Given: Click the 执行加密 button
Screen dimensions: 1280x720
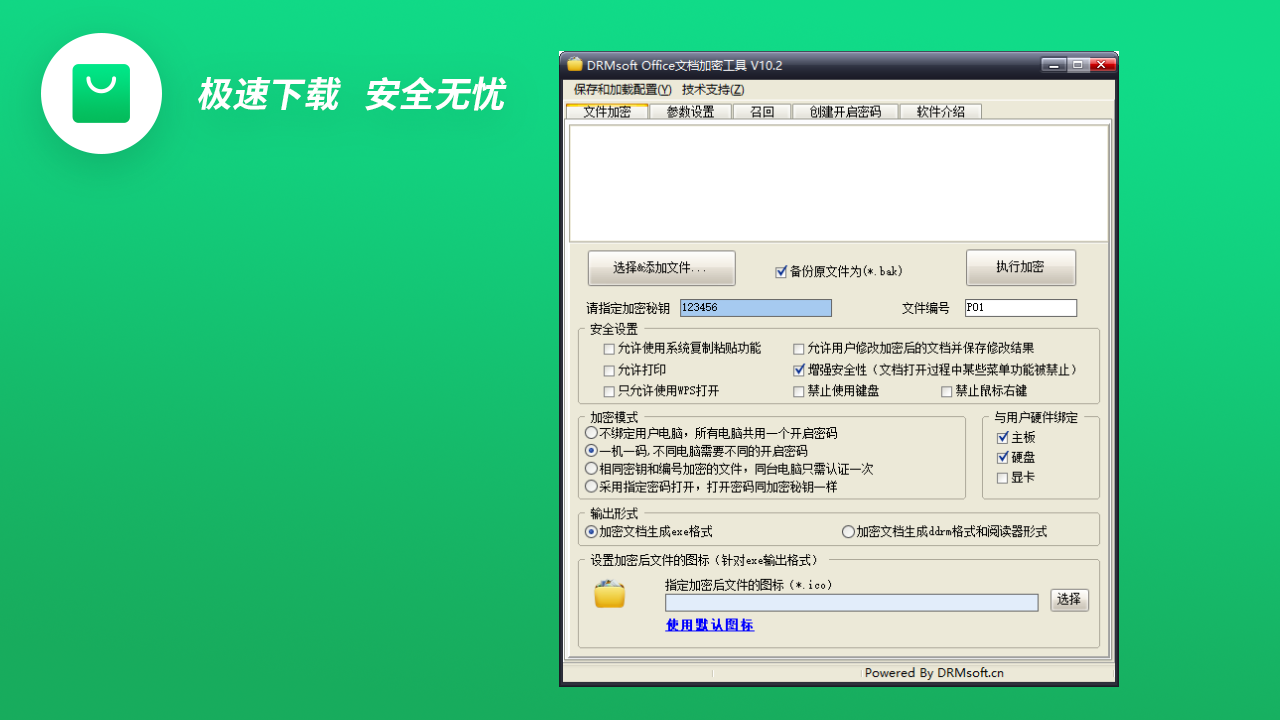Looking at the screenshot, I should click(x=1020, y=267).
